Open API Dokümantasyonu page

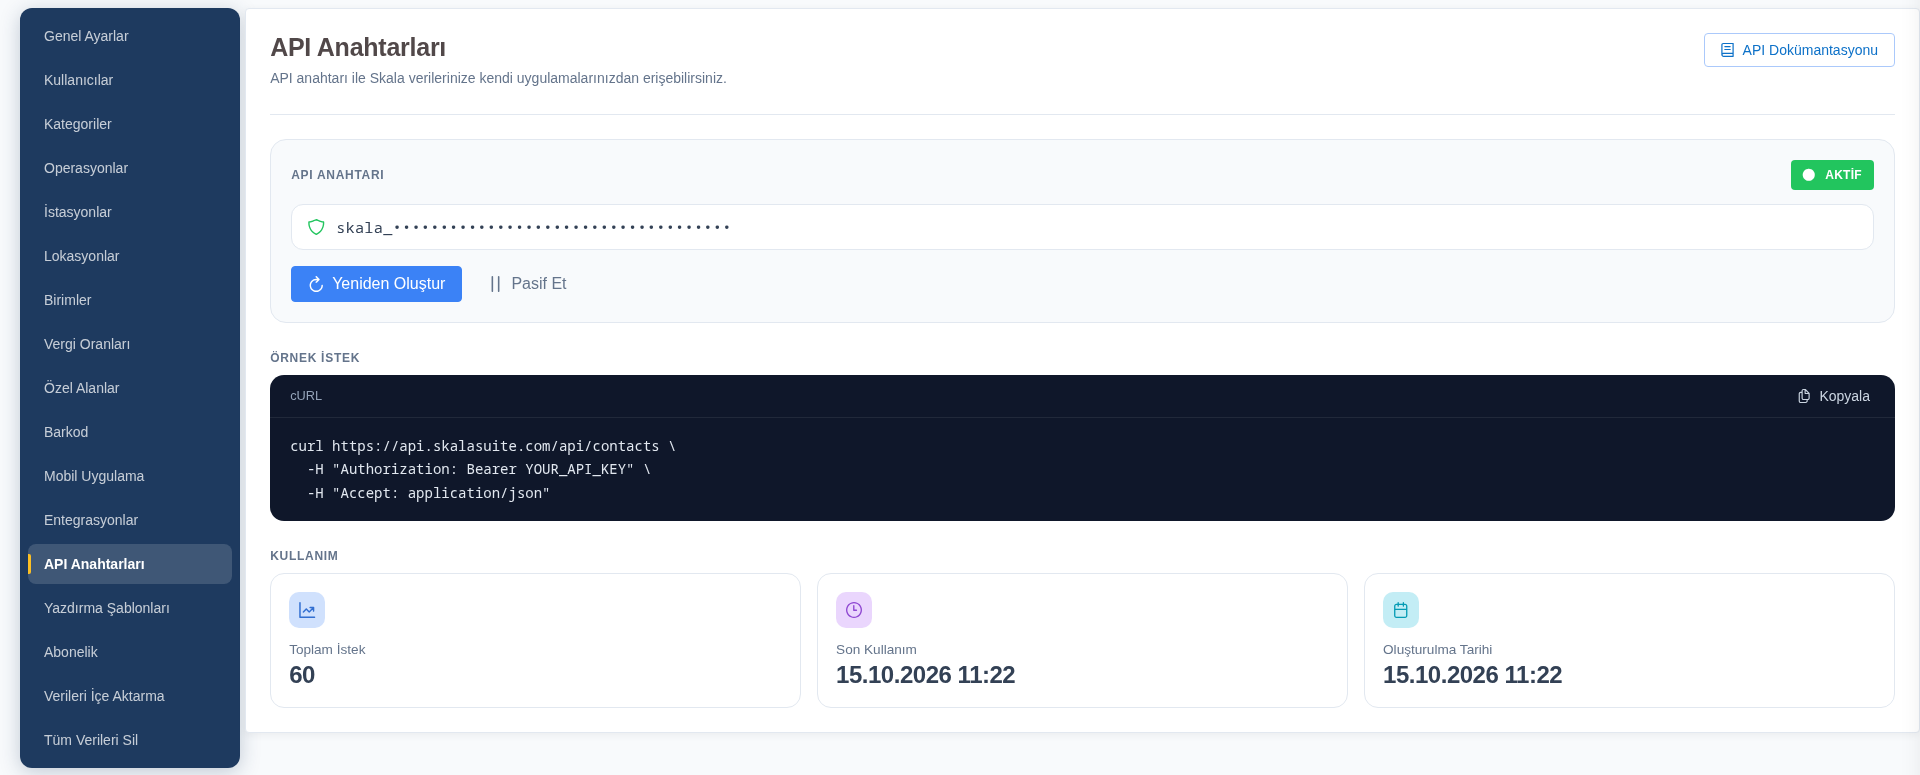pyautogui.click(x=1799, y=50)
